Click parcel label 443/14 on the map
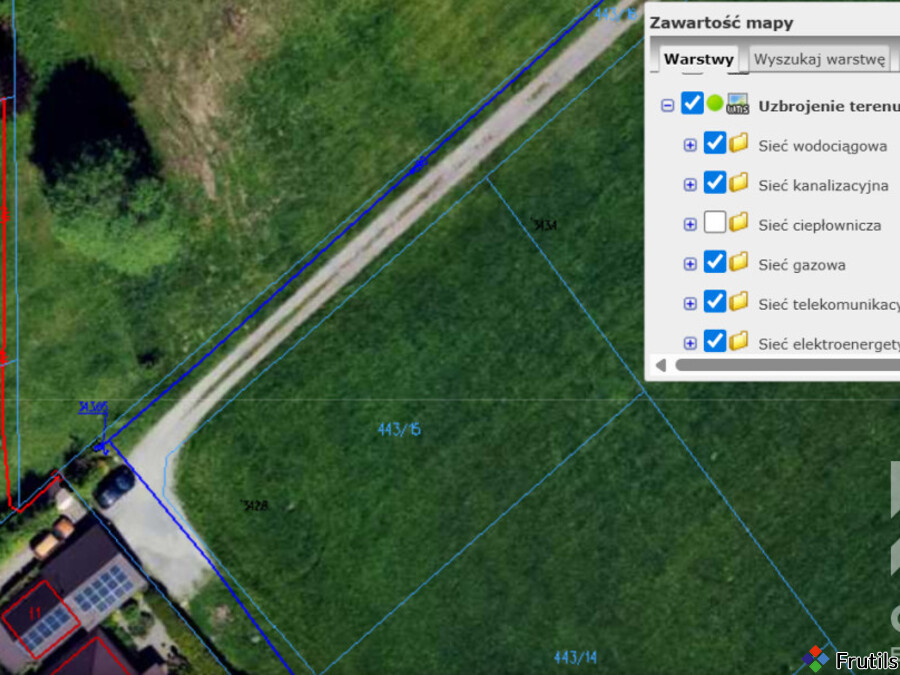 click(575, 657)
